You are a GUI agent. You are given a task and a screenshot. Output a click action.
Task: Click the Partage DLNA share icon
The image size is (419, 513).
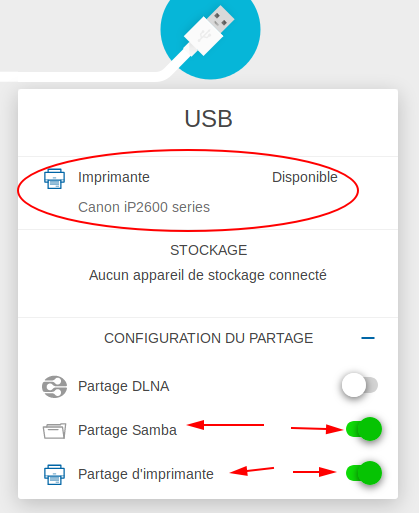pos(54,387)
